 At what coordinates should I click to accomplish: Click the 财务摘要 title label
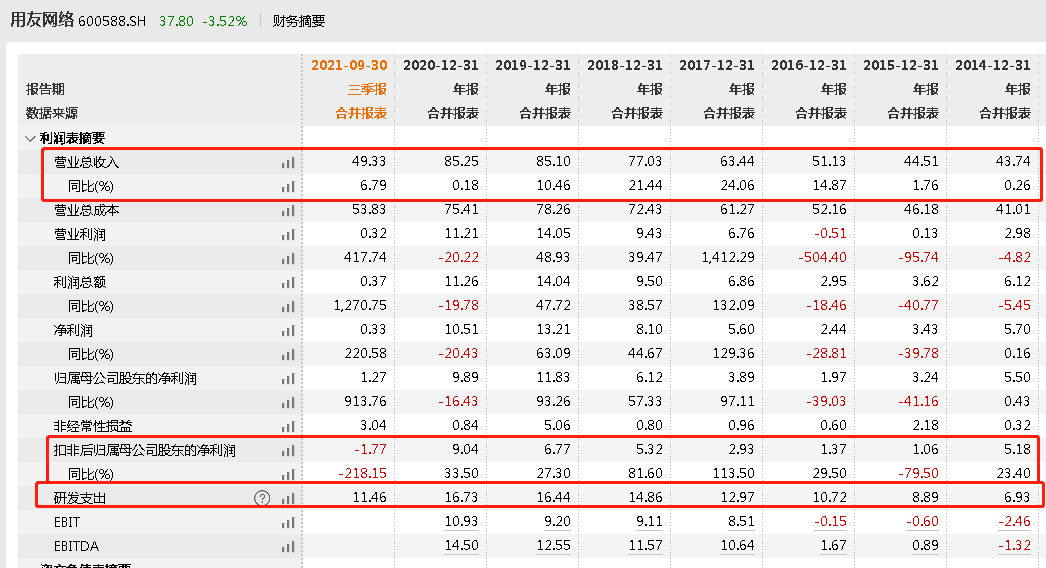pyautogui.click(x=298, y=21)
